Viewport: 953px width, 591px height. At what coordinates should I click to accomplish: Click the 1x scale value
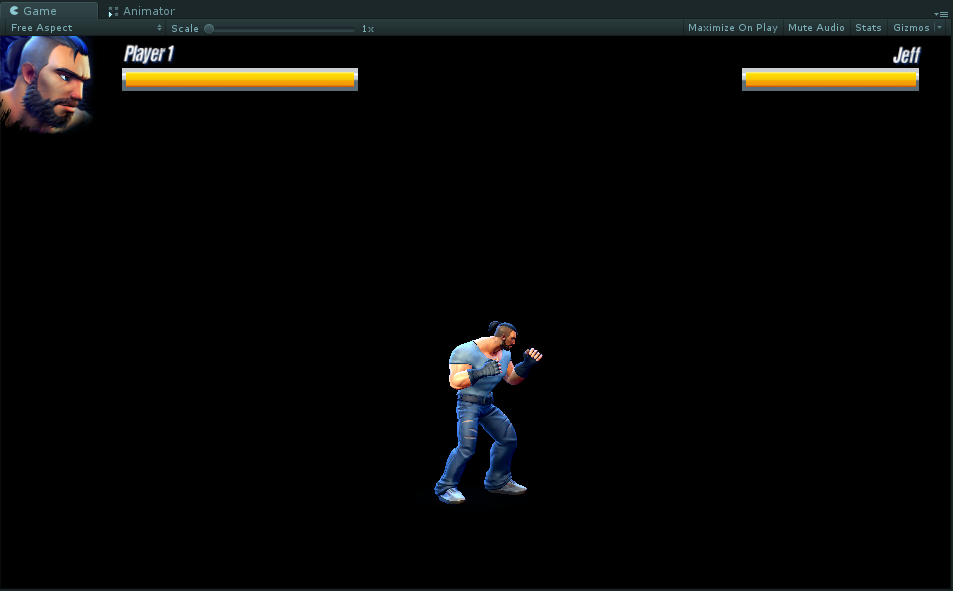pos(368,29)
